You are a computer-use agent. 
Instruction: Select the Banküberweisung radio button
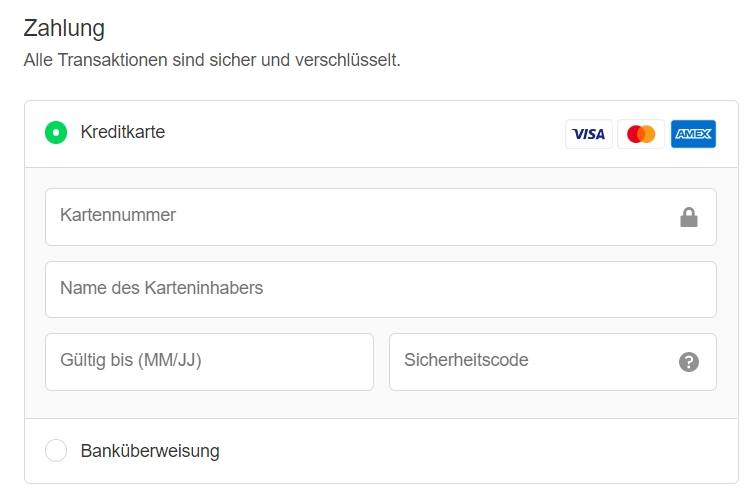point(56,451)
